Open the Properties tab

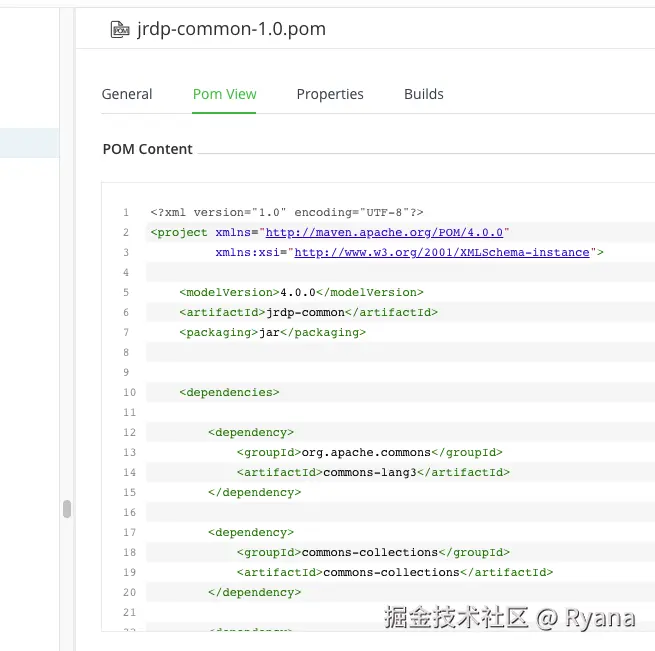coord(330,94)
